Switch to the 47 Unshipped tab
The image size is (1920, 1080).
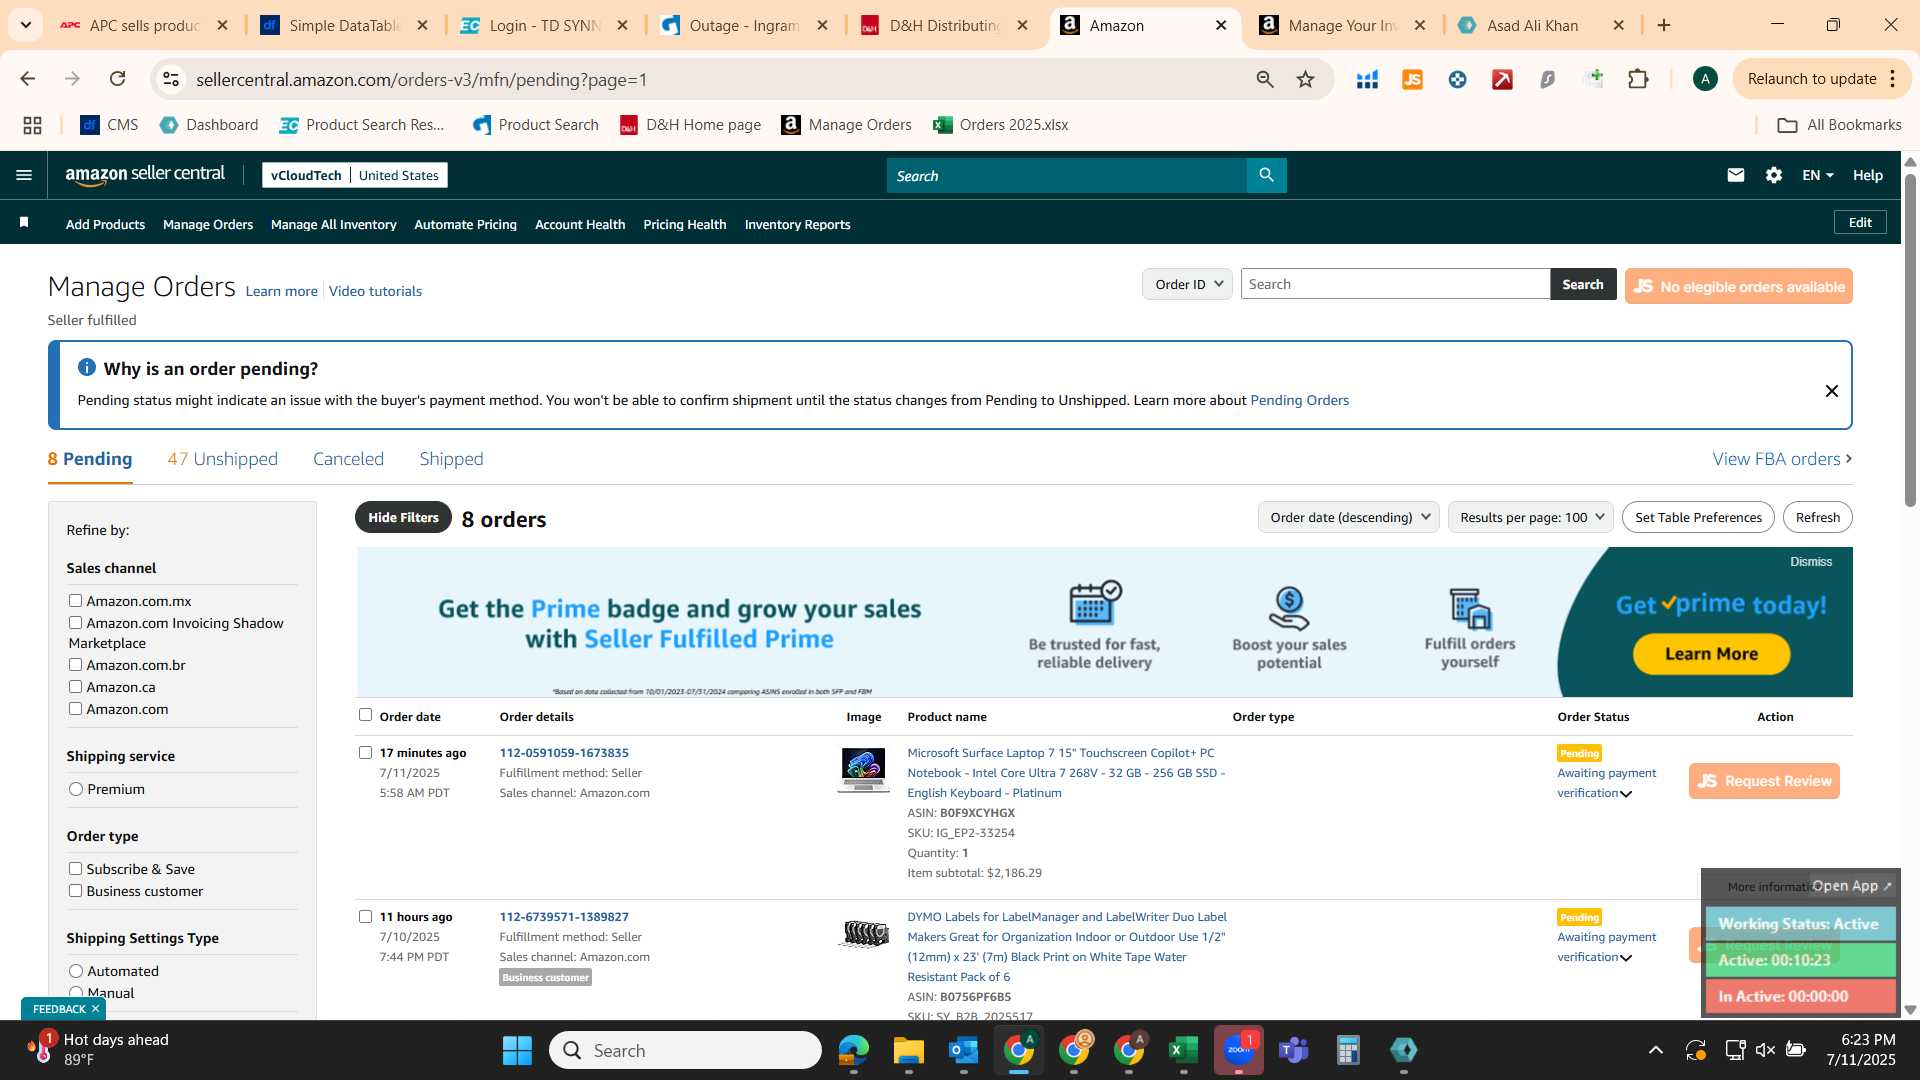click(x=222, y=459)
